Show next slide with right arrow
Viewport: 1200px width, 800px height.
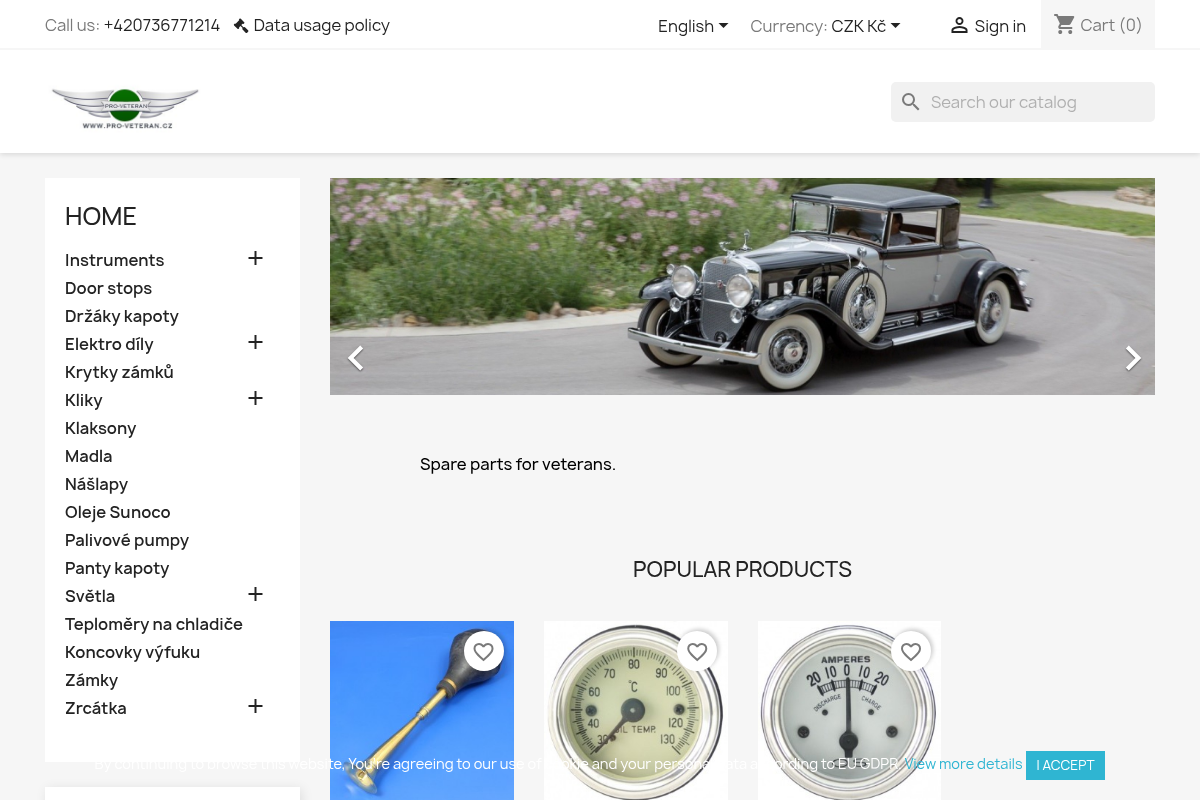[x=1131, y=358]
